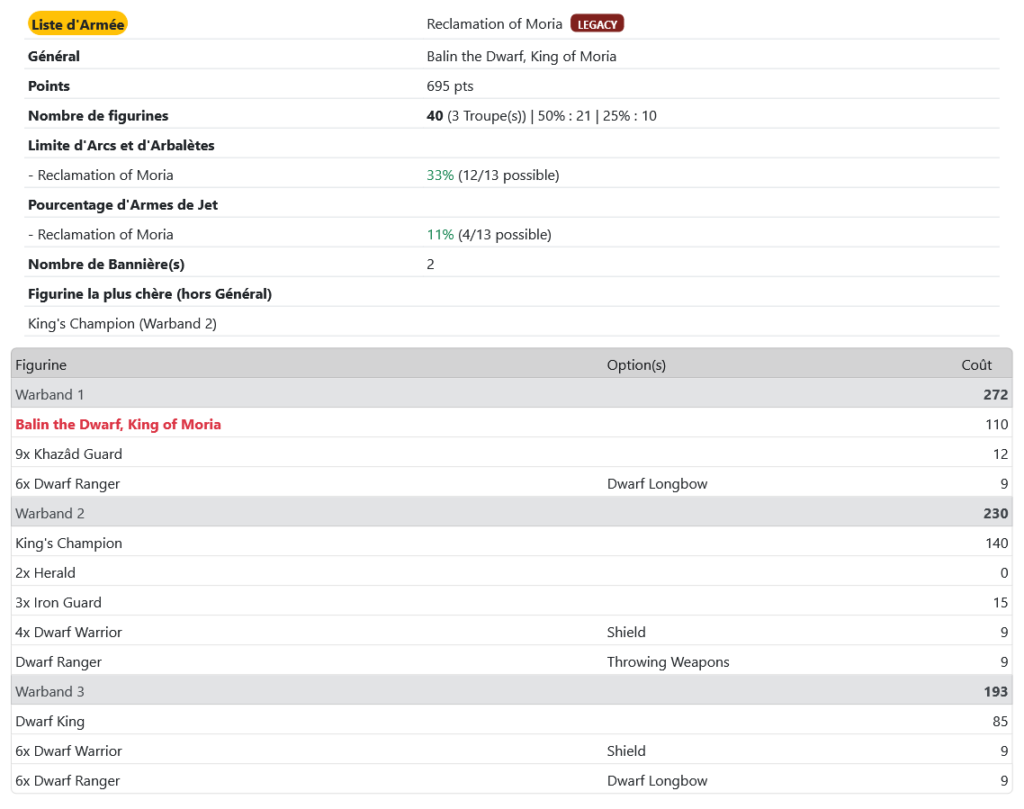Click the Figurine column header
This screenshot has height=809, width=1024.
[x=41, y=365]
